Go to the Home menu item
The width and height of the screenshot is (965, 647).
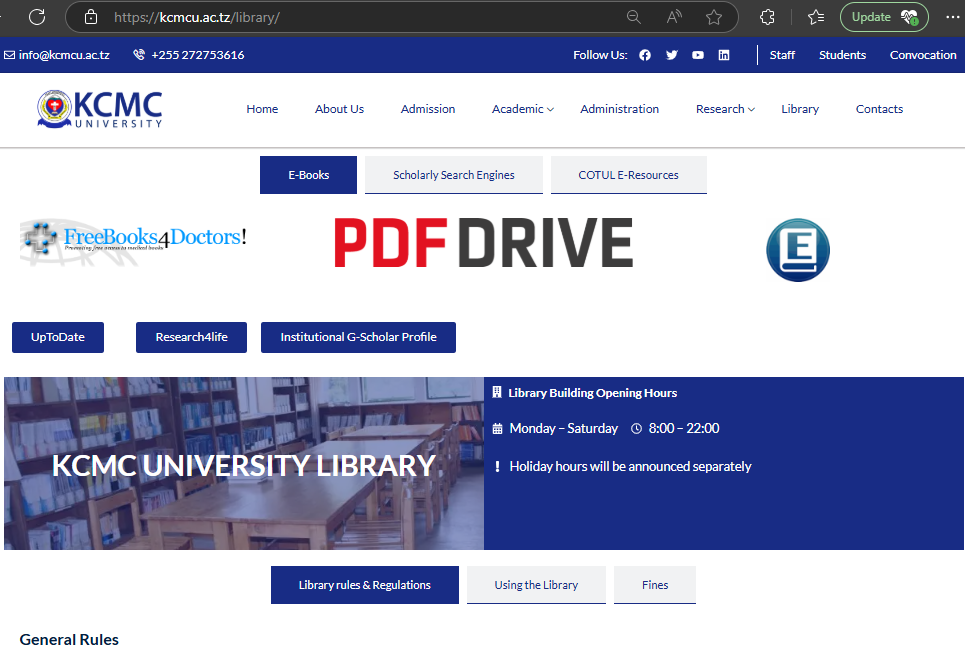coord(262,109)
